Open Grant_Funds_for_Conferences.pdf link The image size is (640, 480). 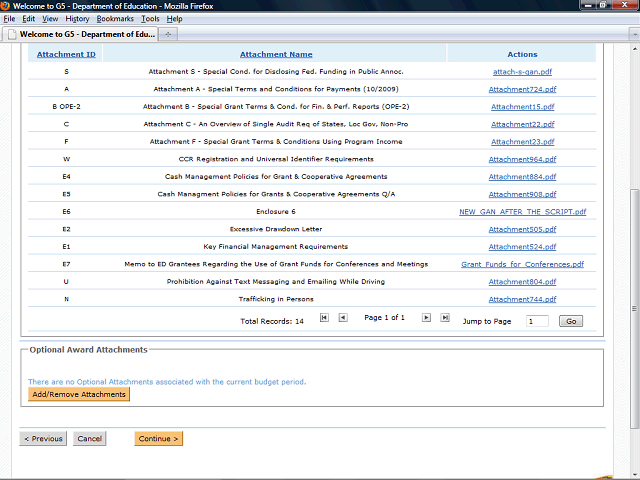pyautogui.click(x=522, y=265)
